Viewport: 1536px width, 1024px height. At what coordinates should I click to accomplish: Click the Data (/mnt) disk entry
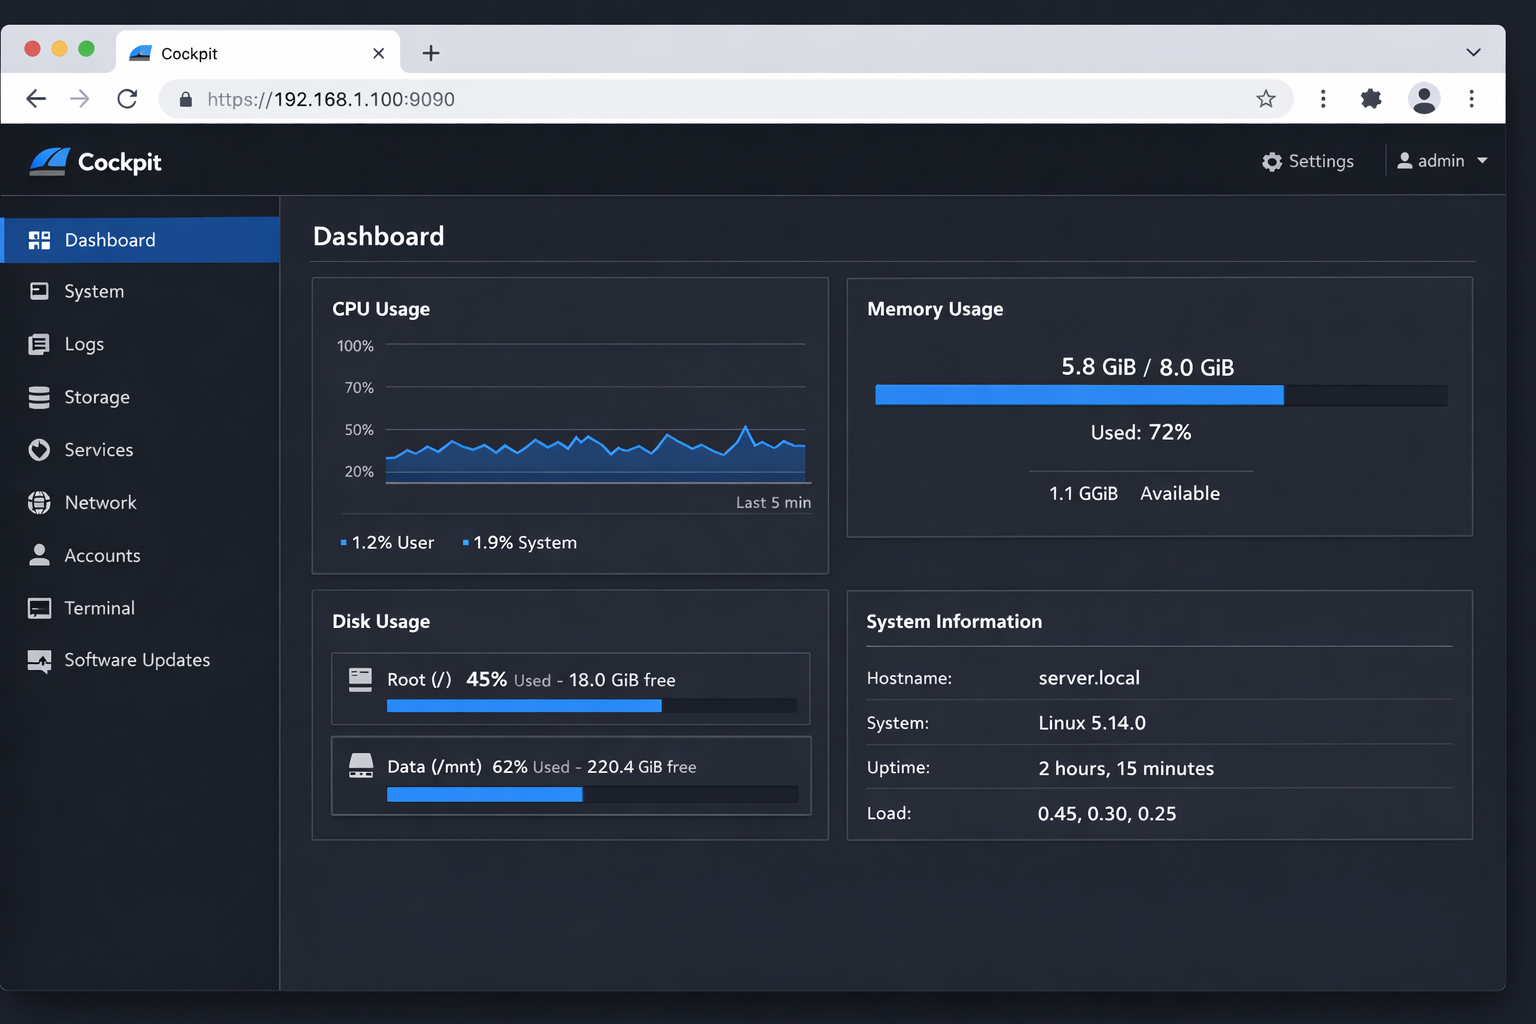[570, 776]
